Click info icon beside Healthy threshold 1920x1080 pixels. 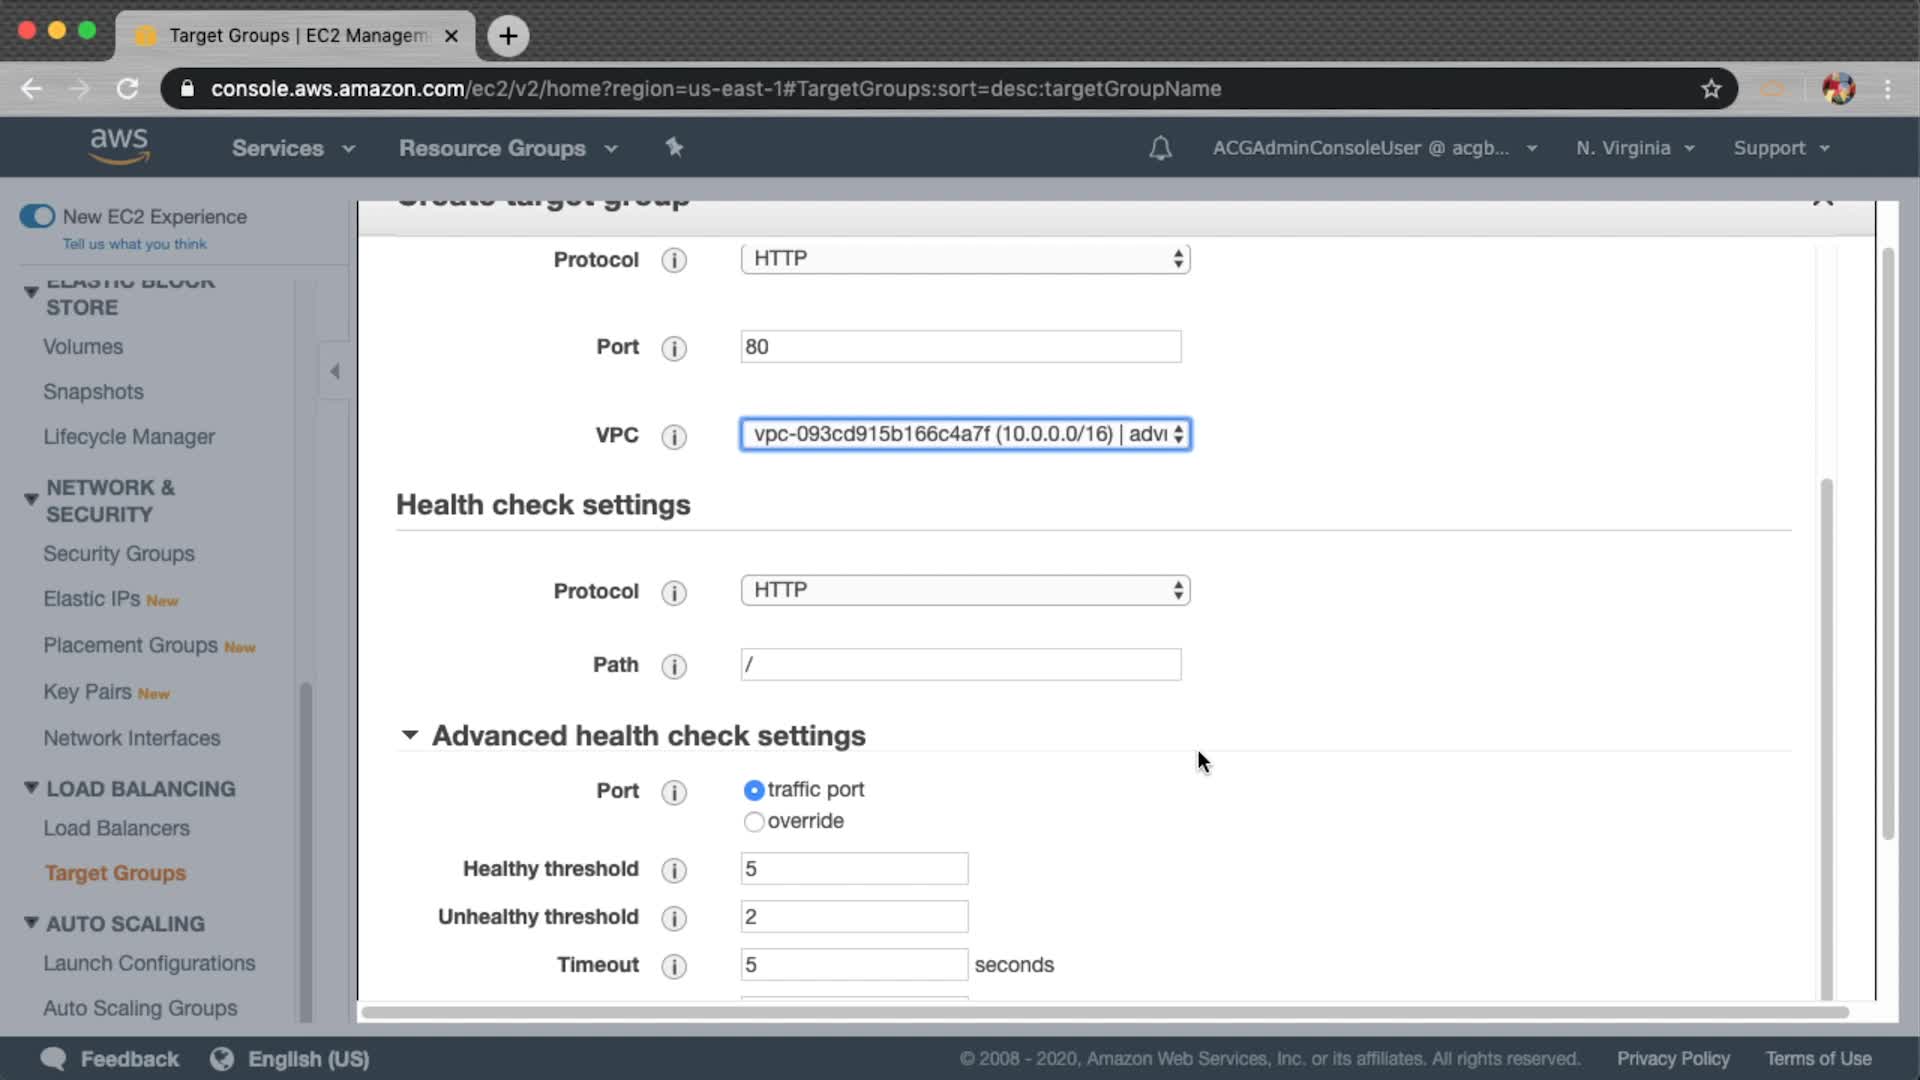pyautogui.click(x=674, y=870)
